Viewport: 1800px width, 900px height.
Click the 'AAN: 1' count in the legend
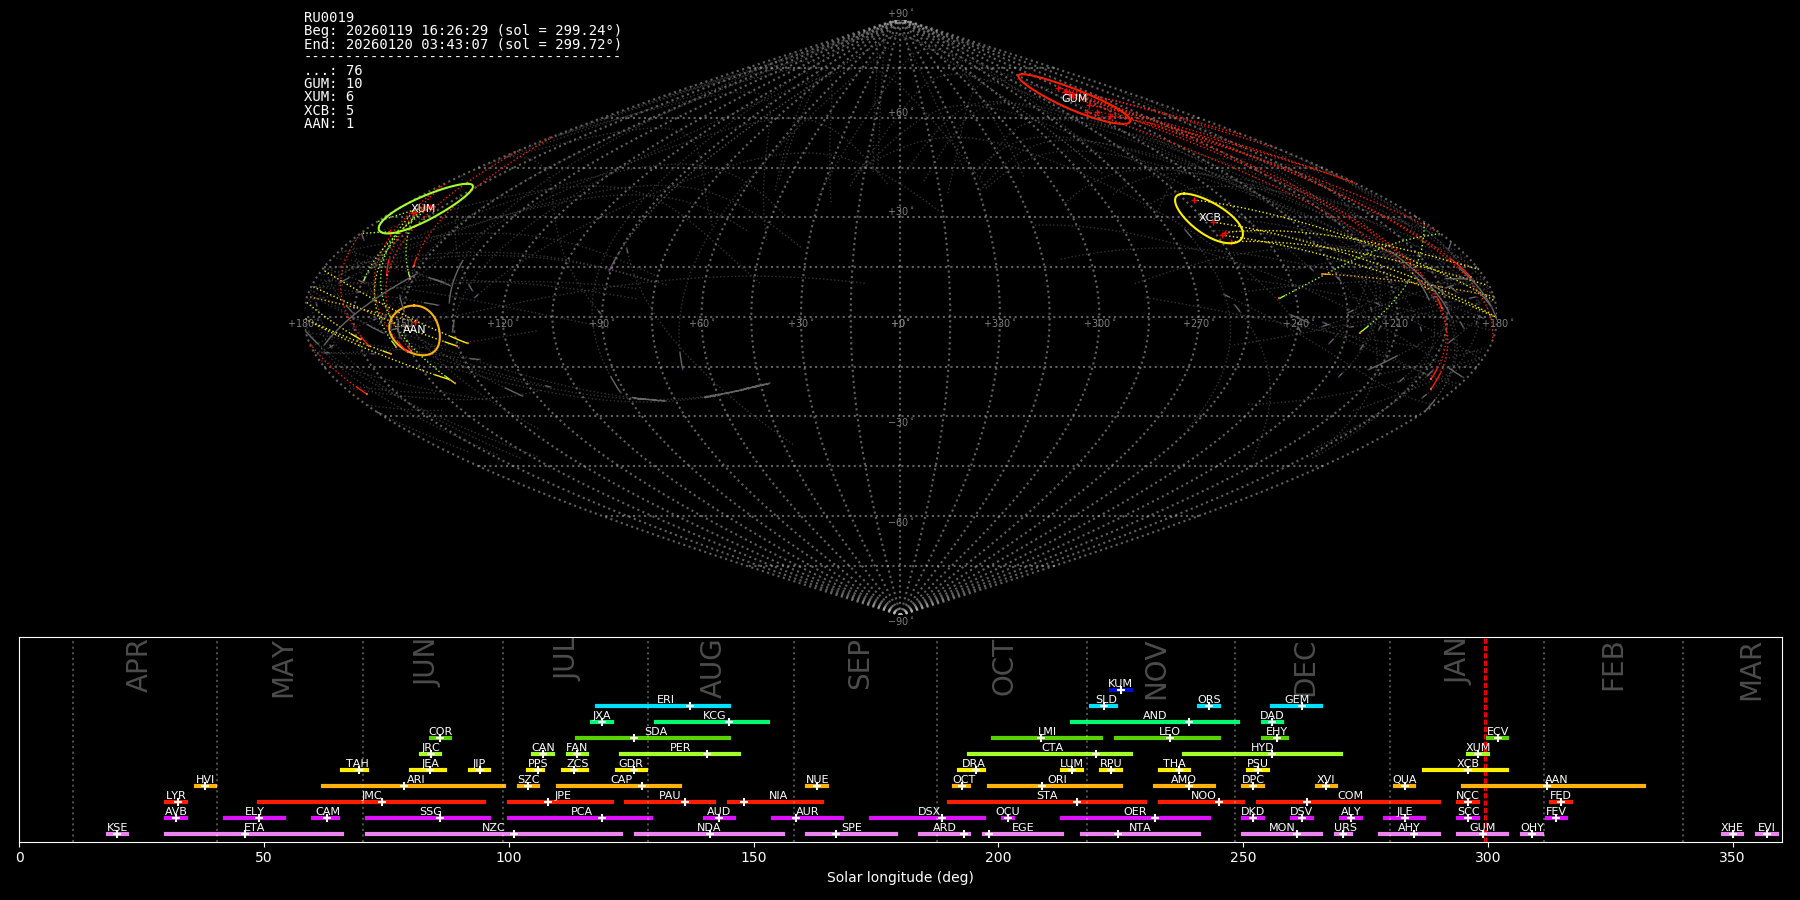tap(329, 124)
